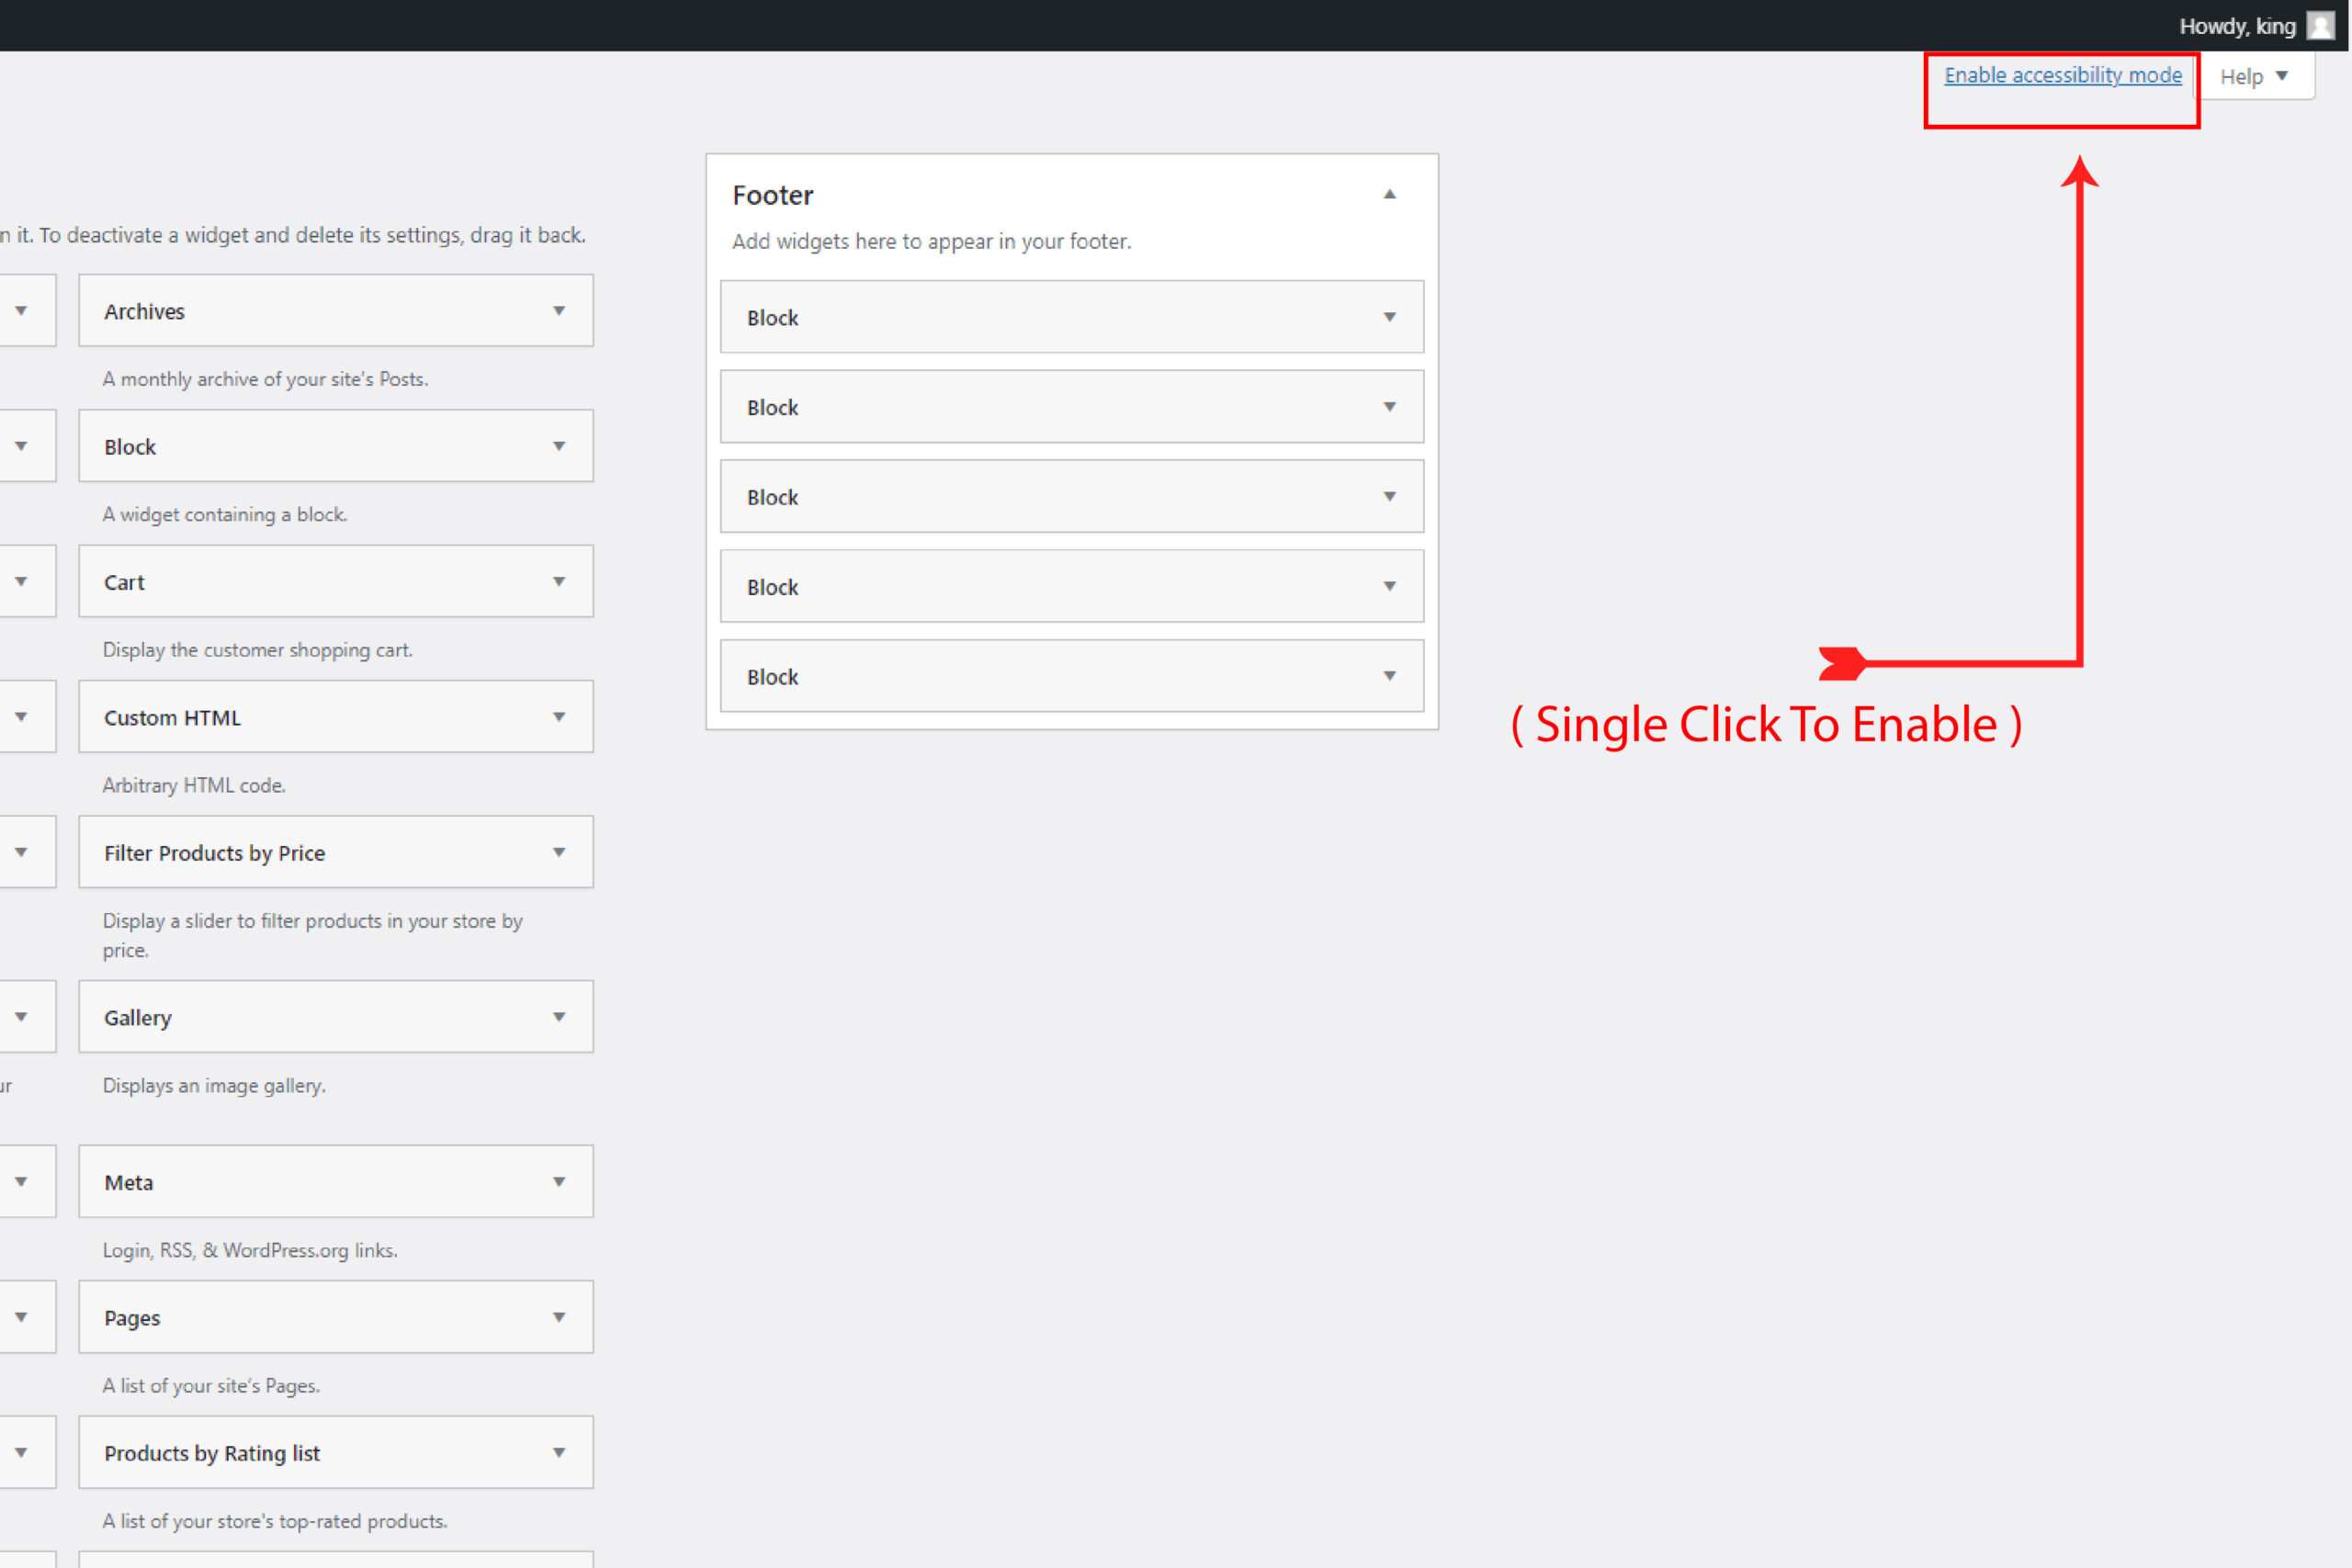Click the Footer heading text
Screen dimensions: 2352x1568
tap(773, 195)
